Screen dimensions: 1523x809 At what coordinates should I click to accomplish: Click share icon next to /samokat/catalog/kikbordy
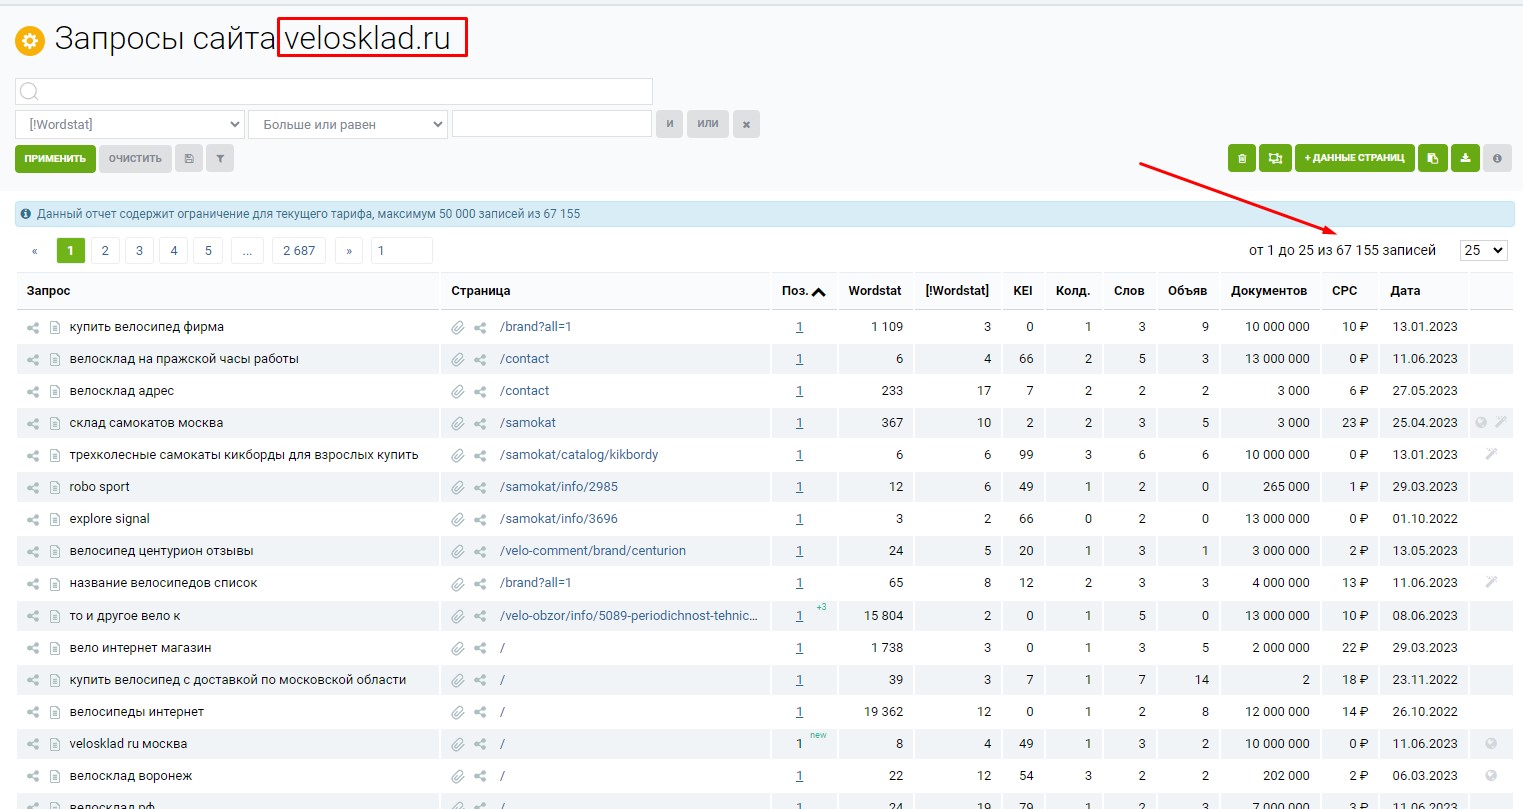click(480, 455)
